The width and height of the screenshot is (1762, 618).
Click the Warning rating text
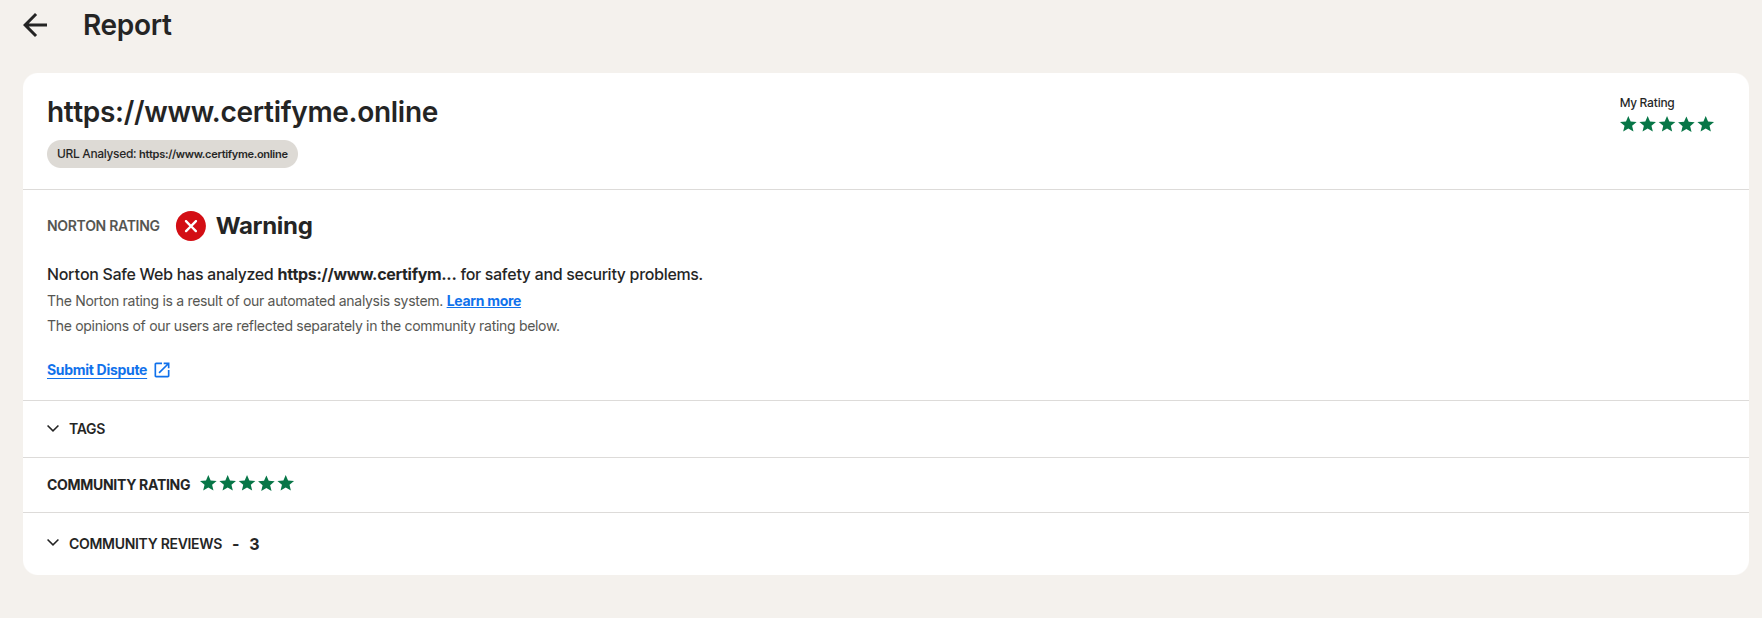point(264,226)
